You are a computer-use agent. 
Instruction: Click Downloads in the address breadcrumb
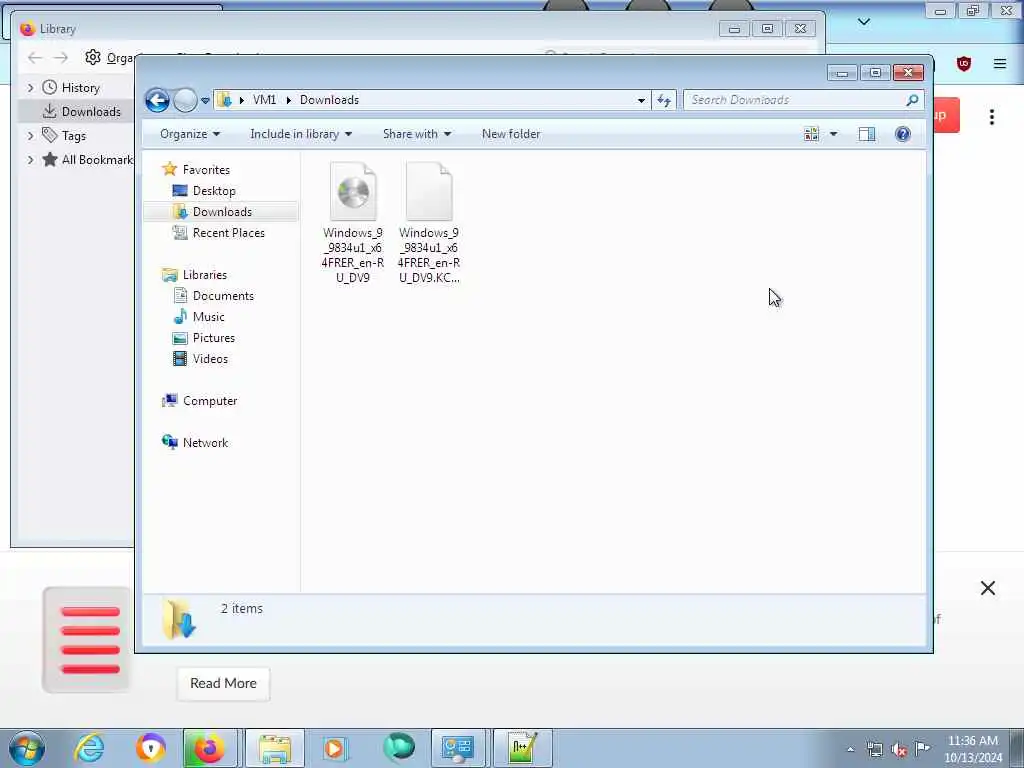click(329, 100)
